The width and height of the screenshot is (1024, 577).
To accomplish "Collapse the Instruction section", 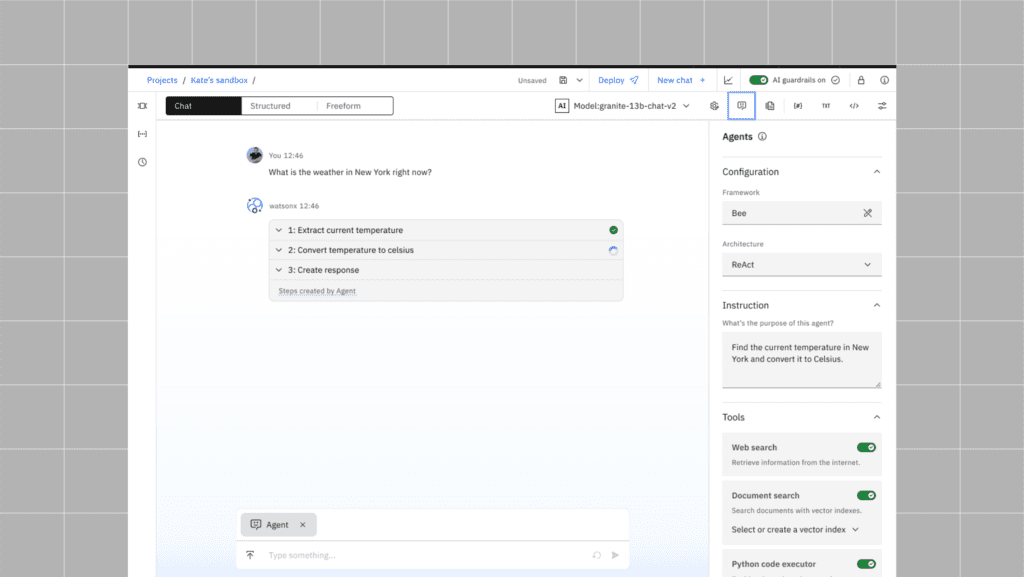I will [x=877, y=305].
